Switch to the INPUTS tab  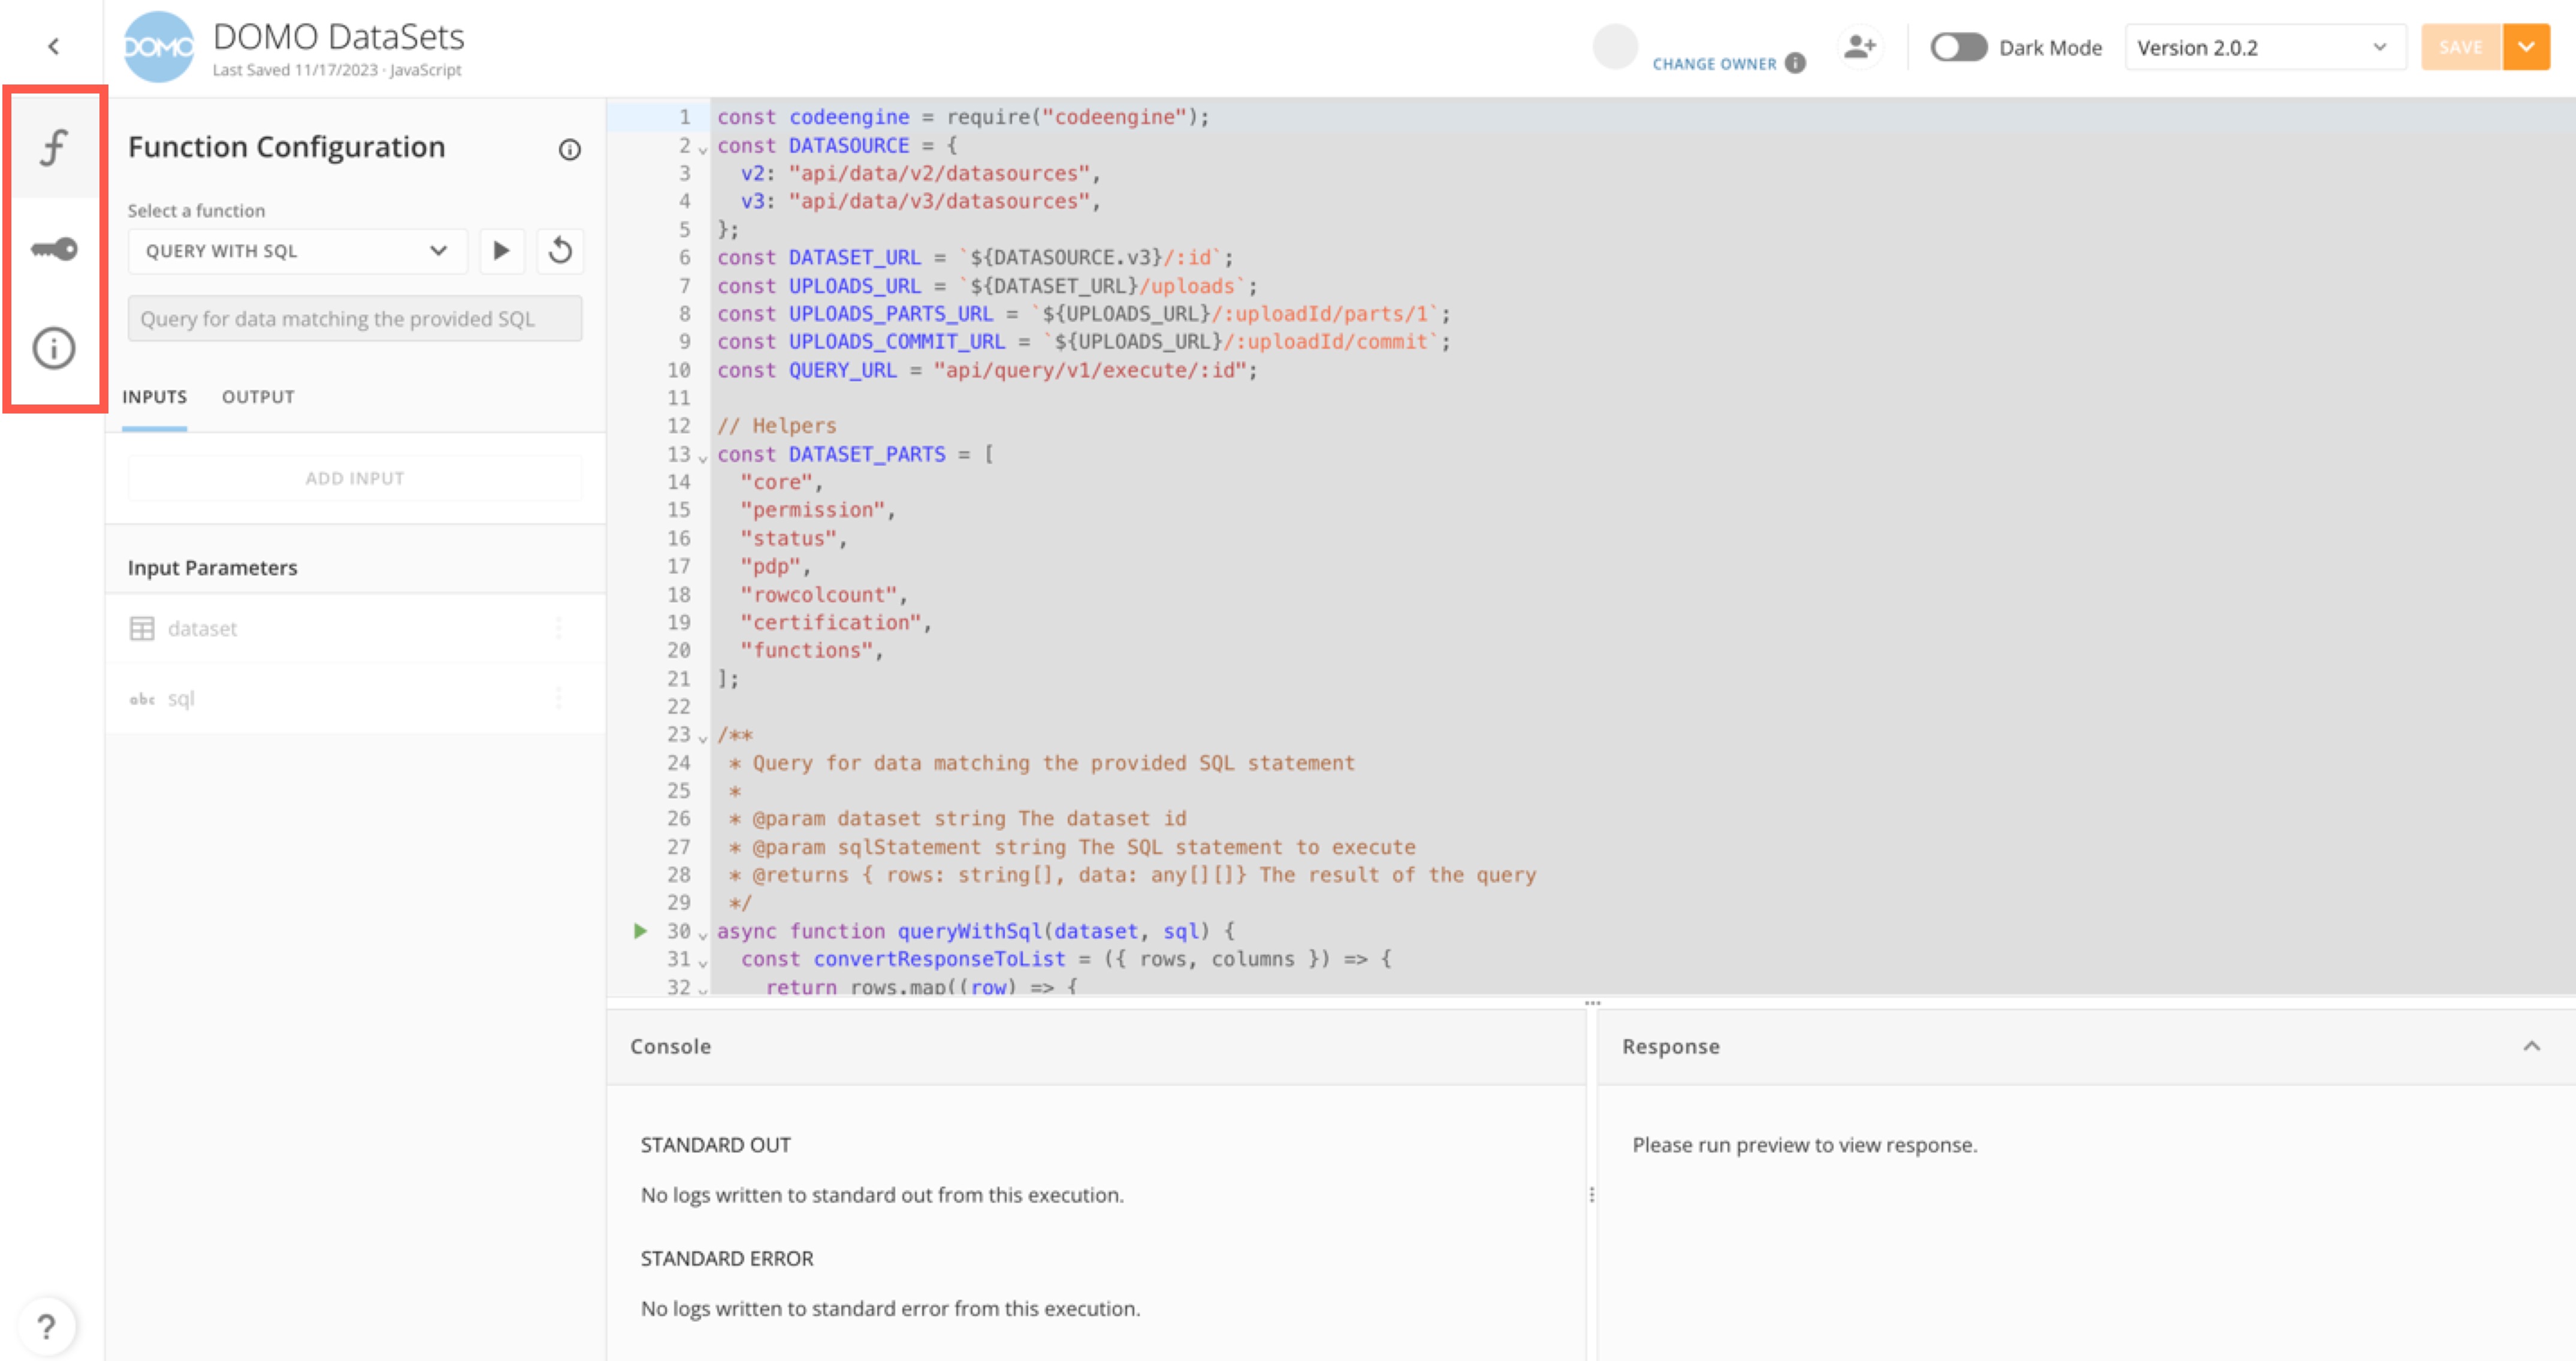[x=154, y=397]
